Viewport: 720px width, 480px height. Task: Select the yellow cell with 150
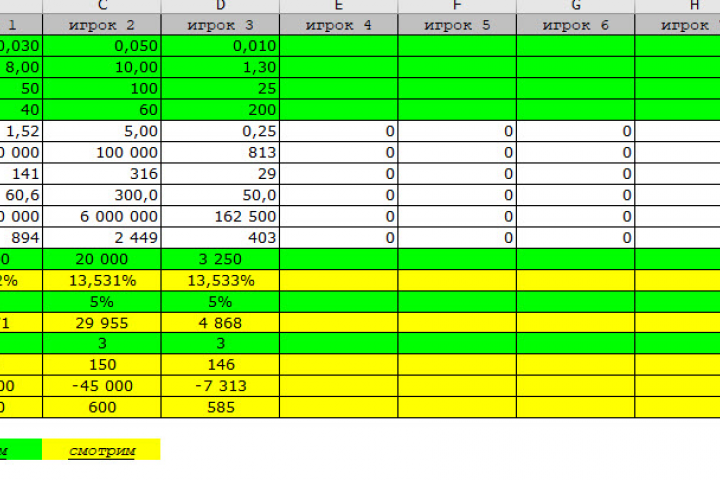(102, 365)
